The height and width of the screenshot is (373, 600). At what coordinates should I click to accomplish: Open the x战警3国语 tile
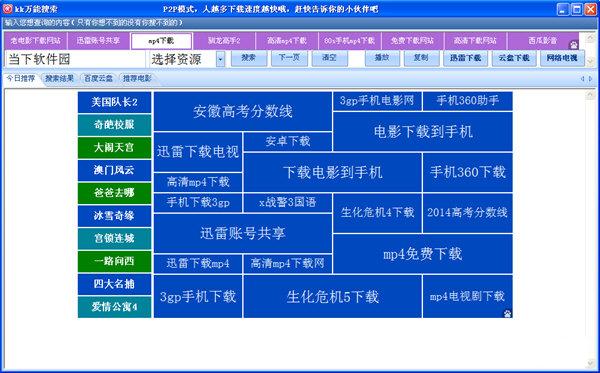point(287,202)
